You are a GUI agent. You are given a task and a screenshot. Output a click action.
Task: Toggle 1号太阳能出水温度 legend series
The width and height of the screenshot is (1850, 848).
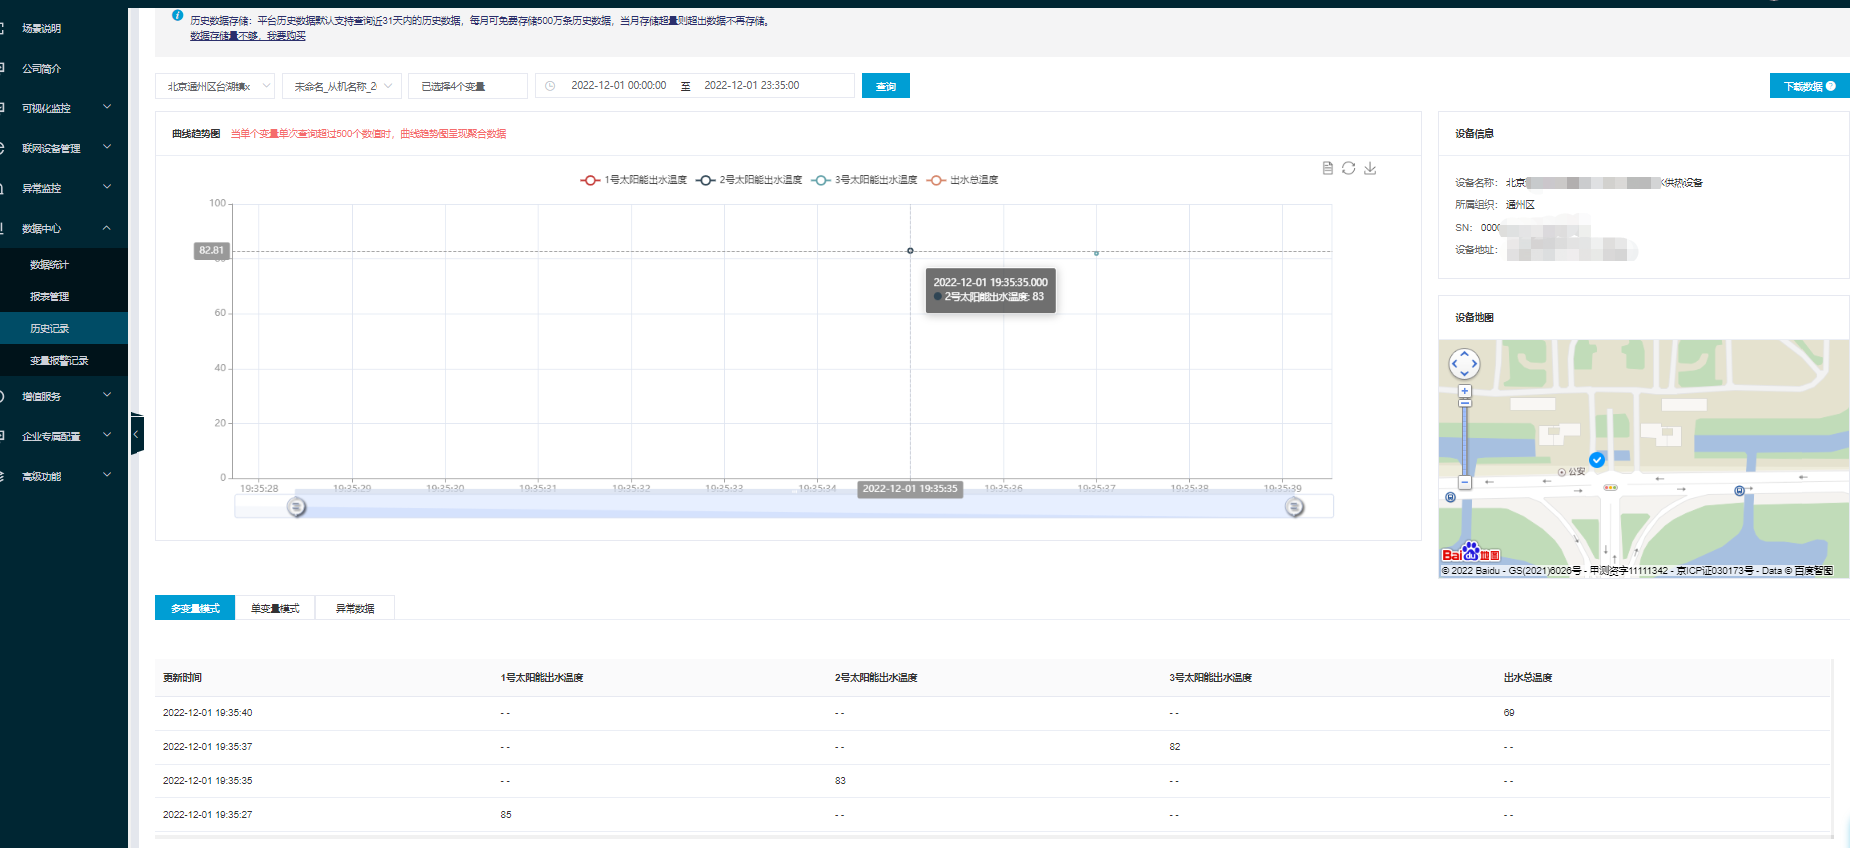(633, 180)
